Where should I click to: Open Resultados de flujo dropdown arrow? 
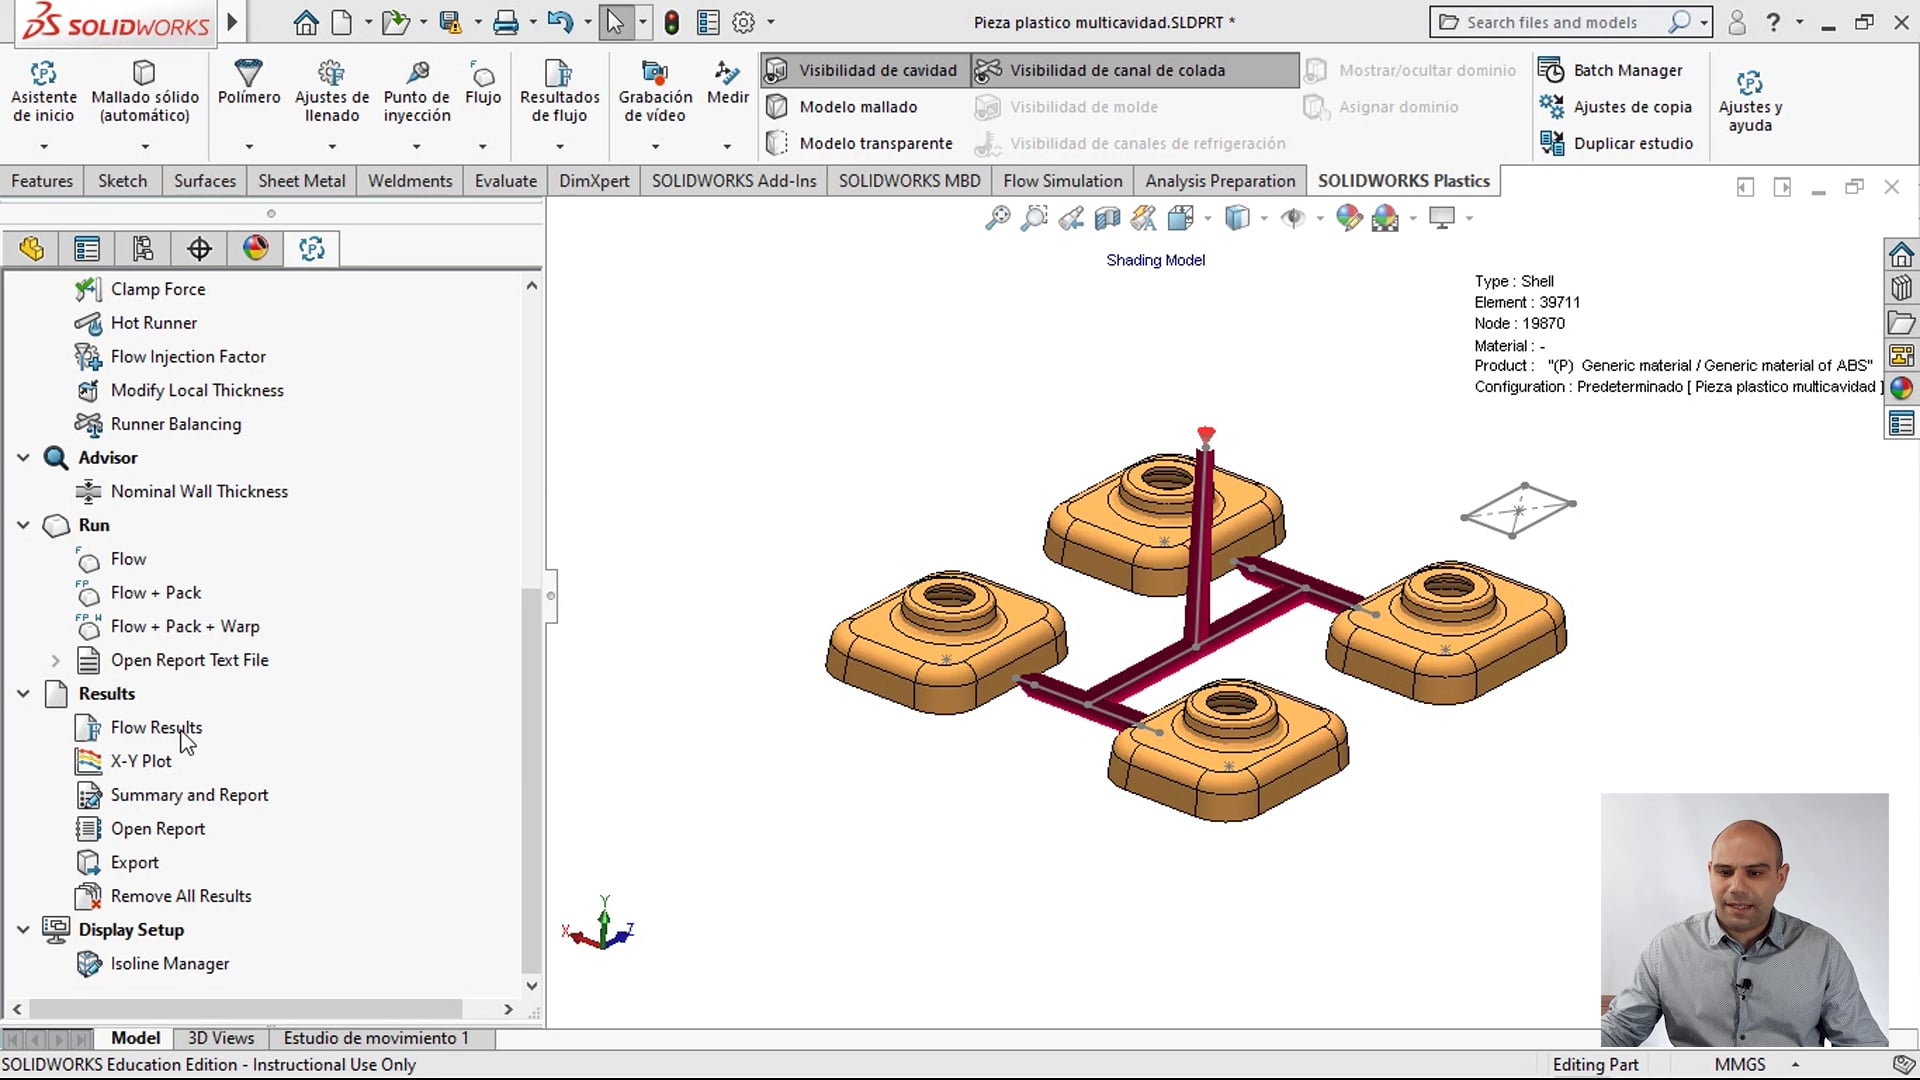pyautogui.click(x=559, y=146)
